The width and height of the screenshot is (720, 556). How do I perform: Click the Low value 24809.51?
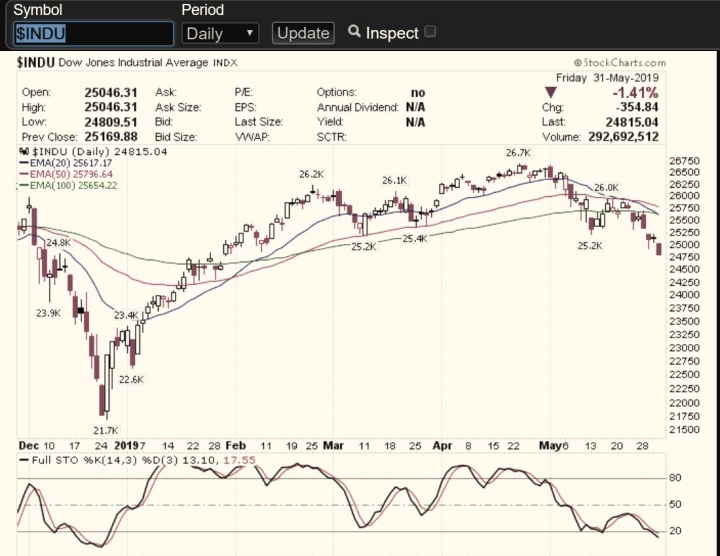tap(111, 123)
